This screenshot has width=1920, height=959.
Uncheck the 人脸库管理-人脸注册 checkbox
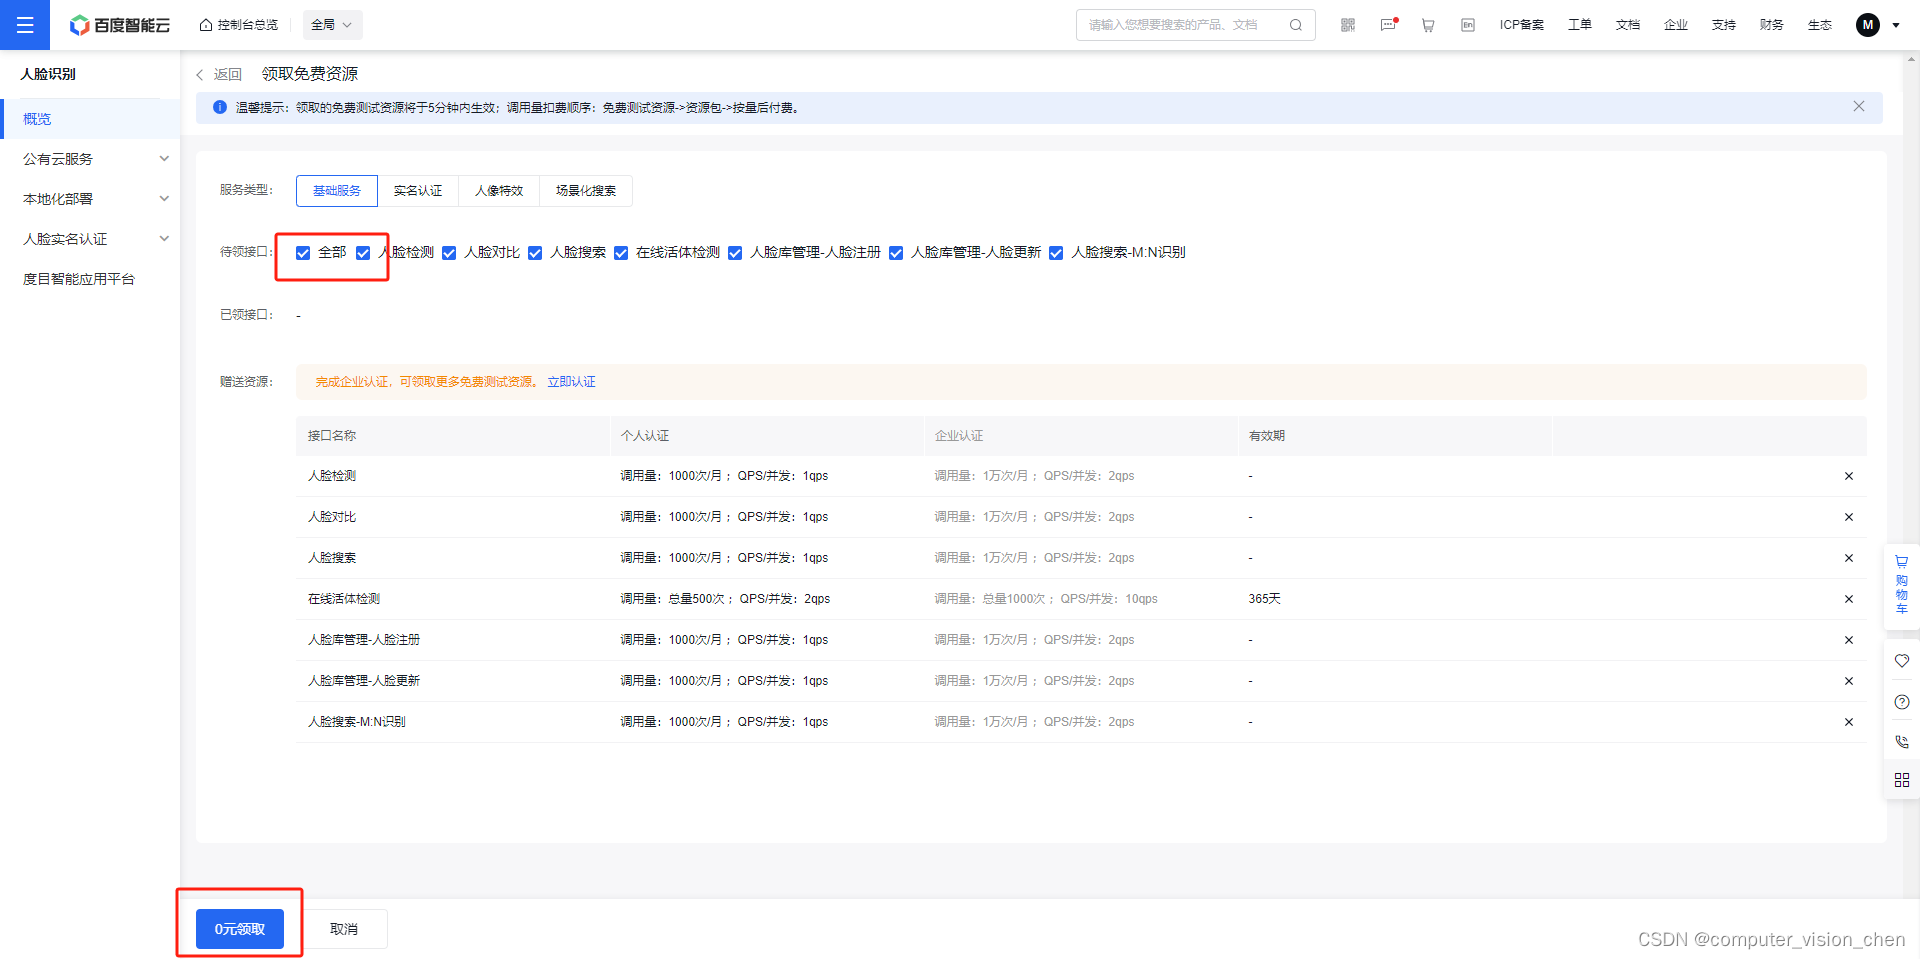click(735, 253)
